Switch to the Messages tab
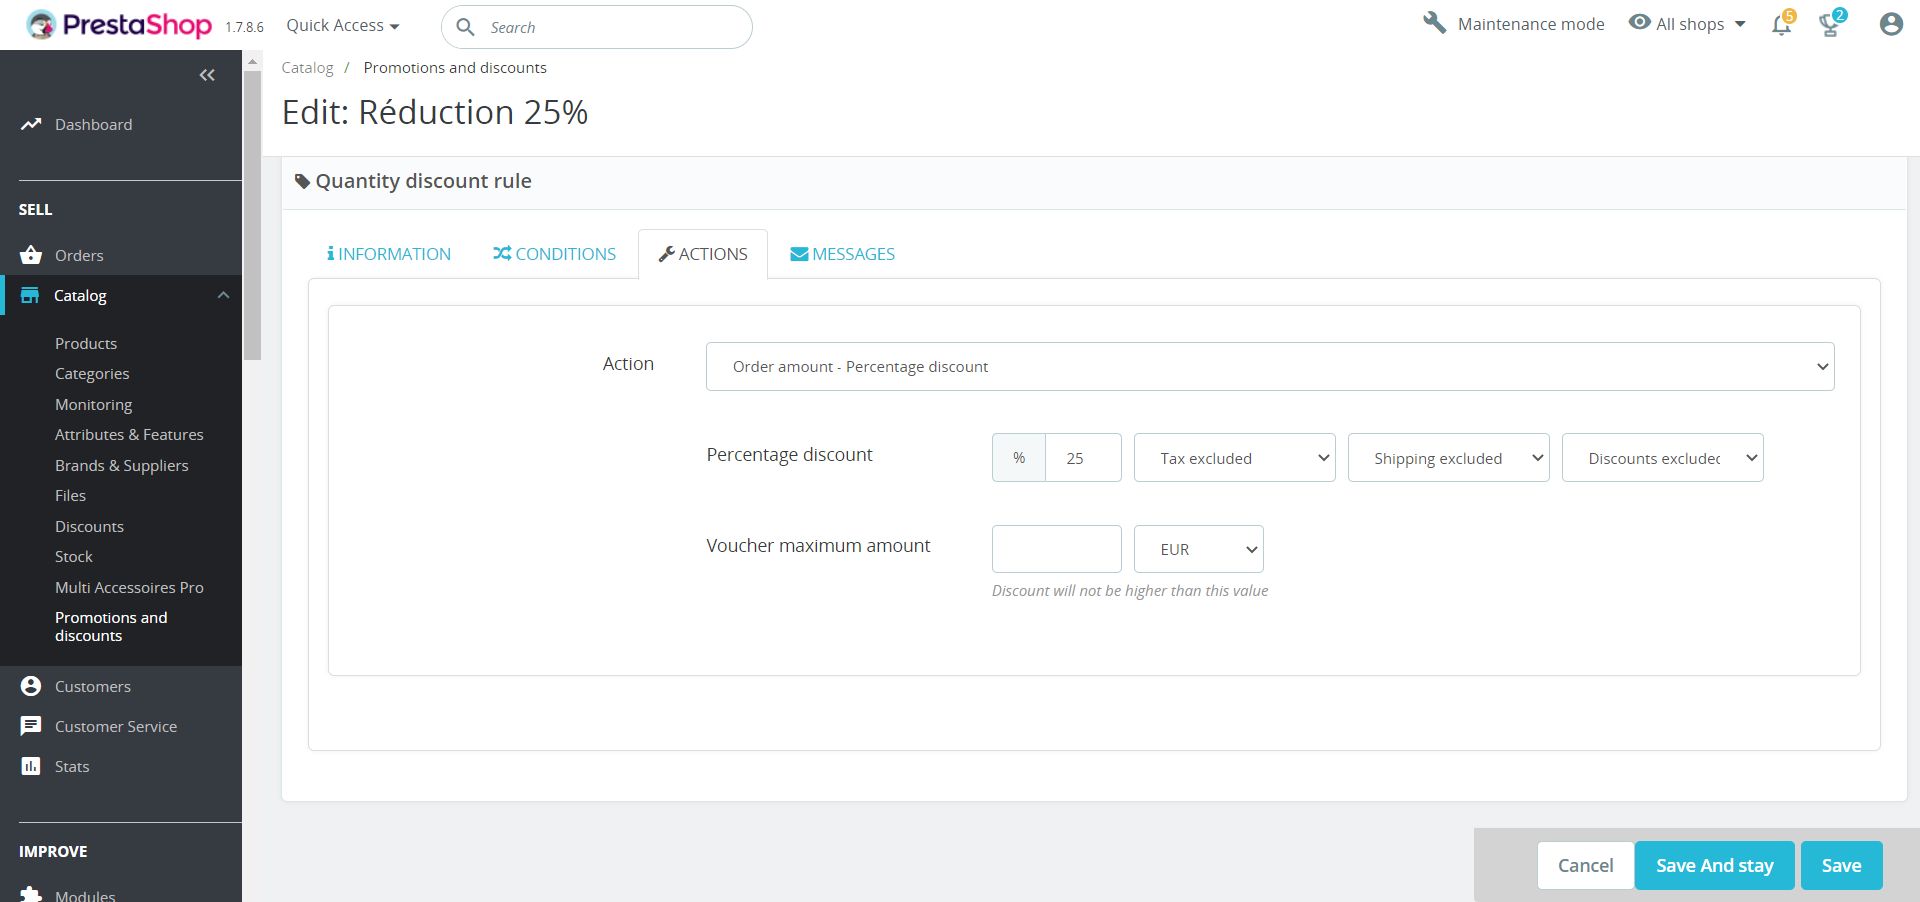Image resolution: width=1920 pixels, height=902 pixels. tap(843, 254)
